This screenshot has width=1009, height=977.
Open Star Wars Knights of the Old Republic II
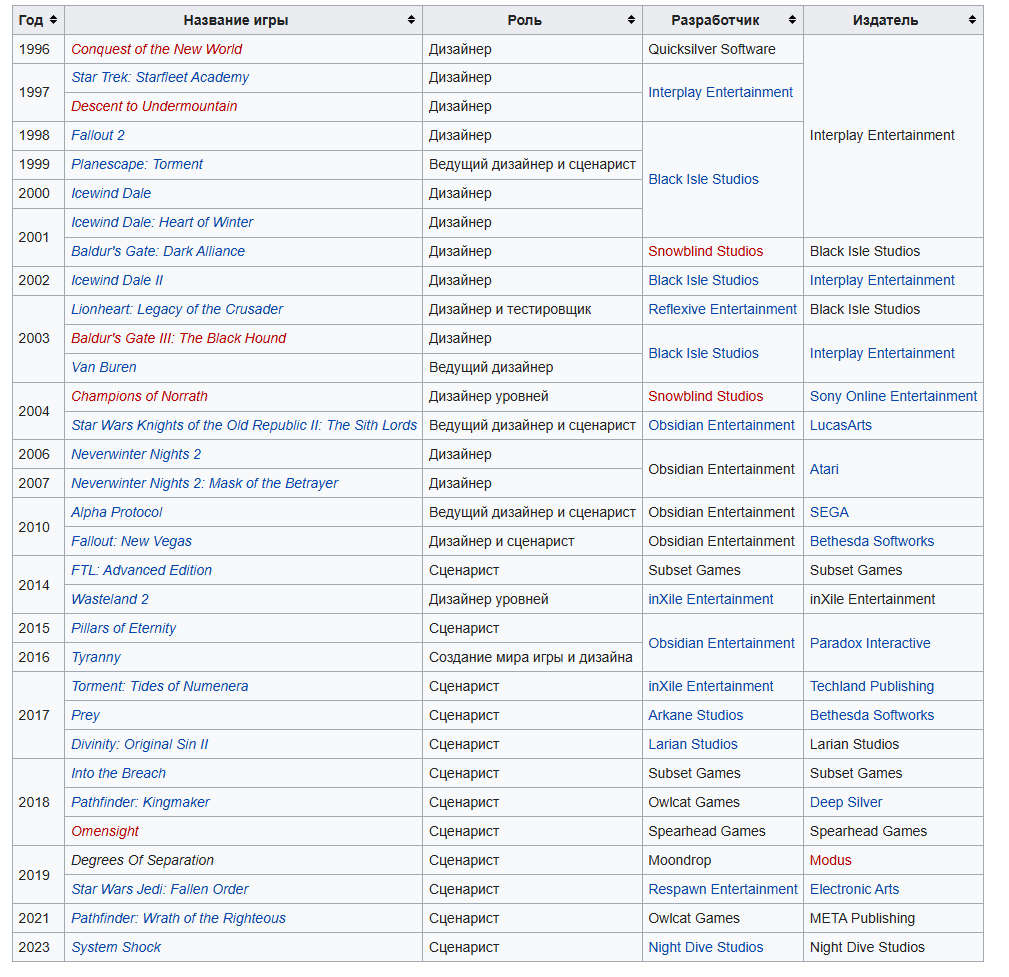pyautogui.click(x=244, y=425)
